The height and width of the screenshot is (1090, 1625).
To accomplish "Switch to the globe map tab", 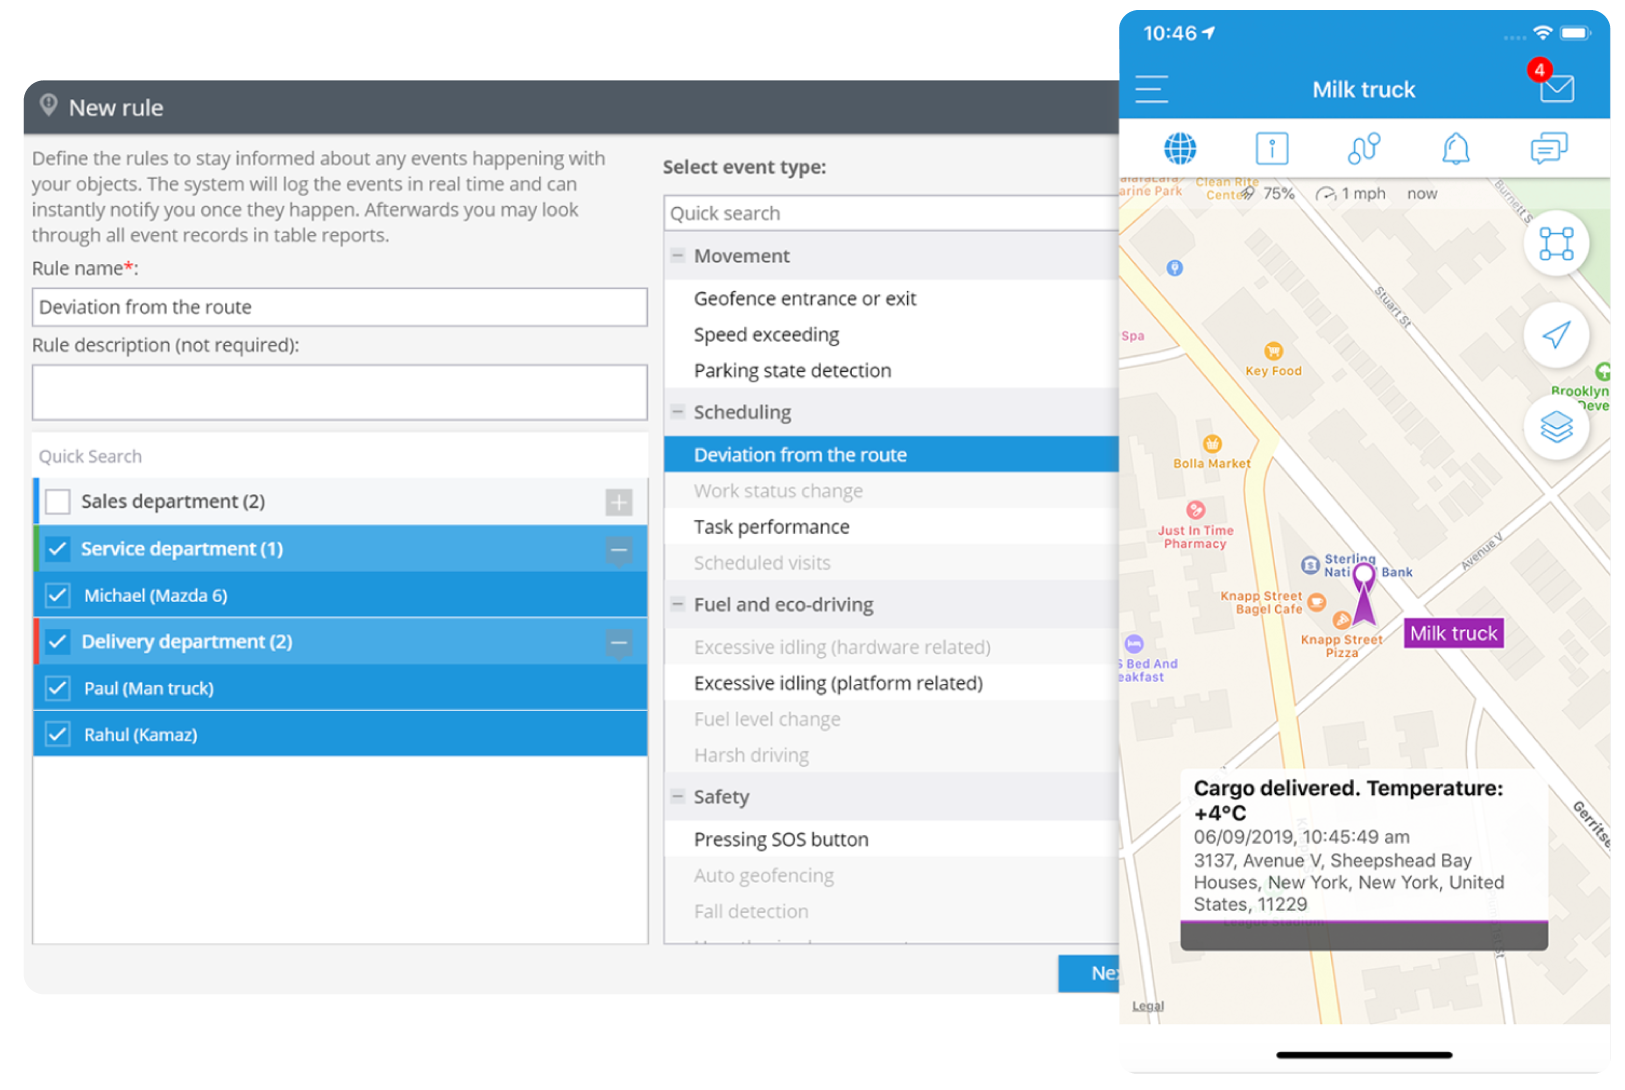I will tap(1180, 149).
